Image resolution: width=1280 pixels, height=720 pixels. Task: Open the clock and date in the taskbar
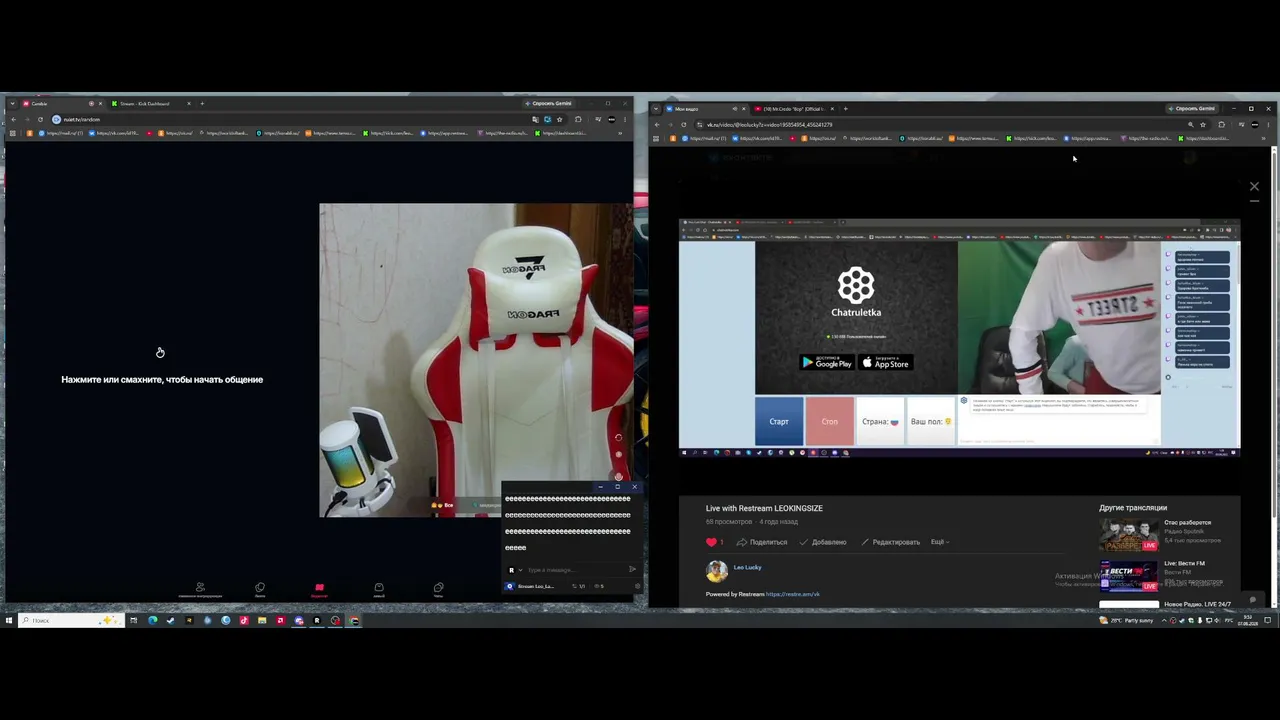[1248, 621]
